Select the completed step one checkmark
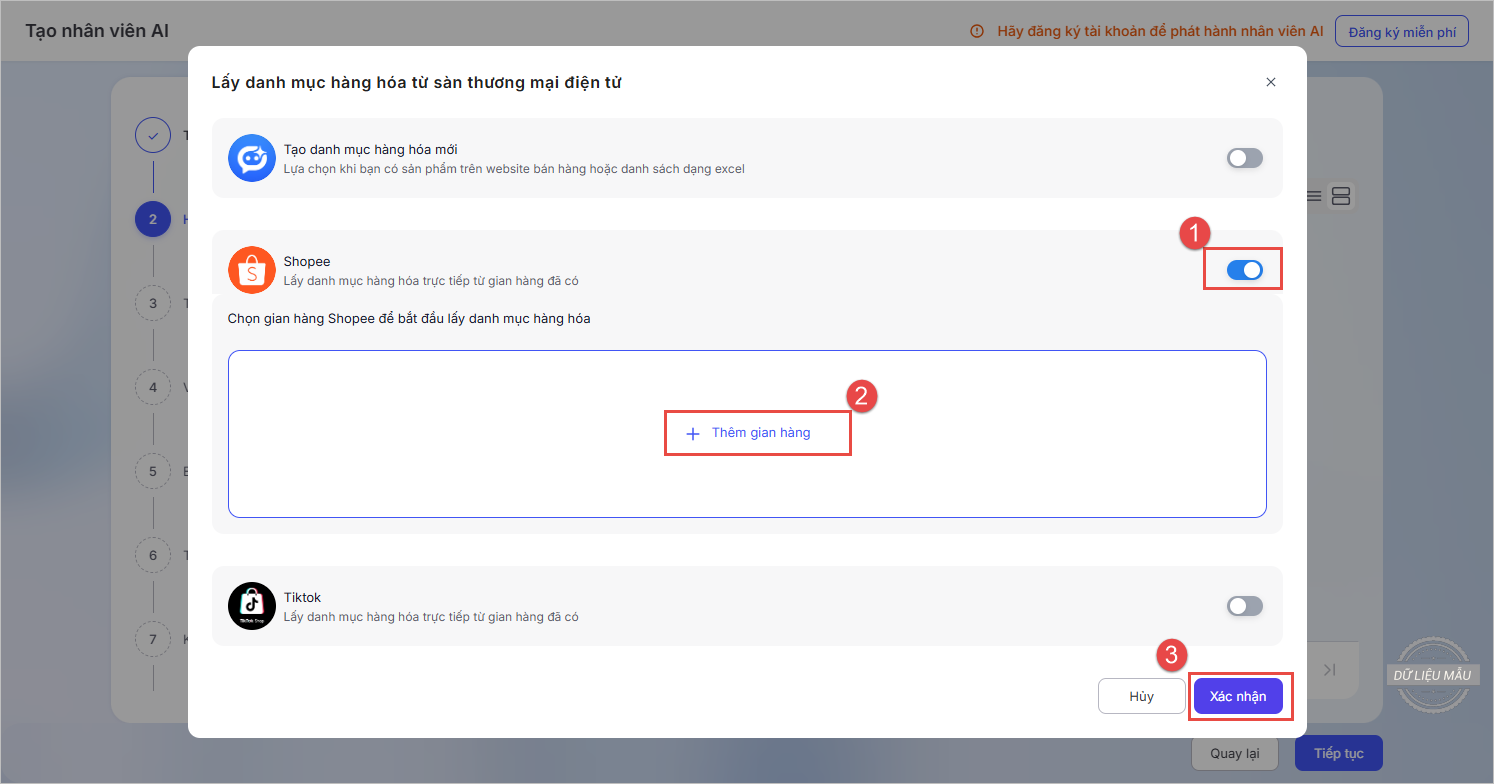 (153, 135)
